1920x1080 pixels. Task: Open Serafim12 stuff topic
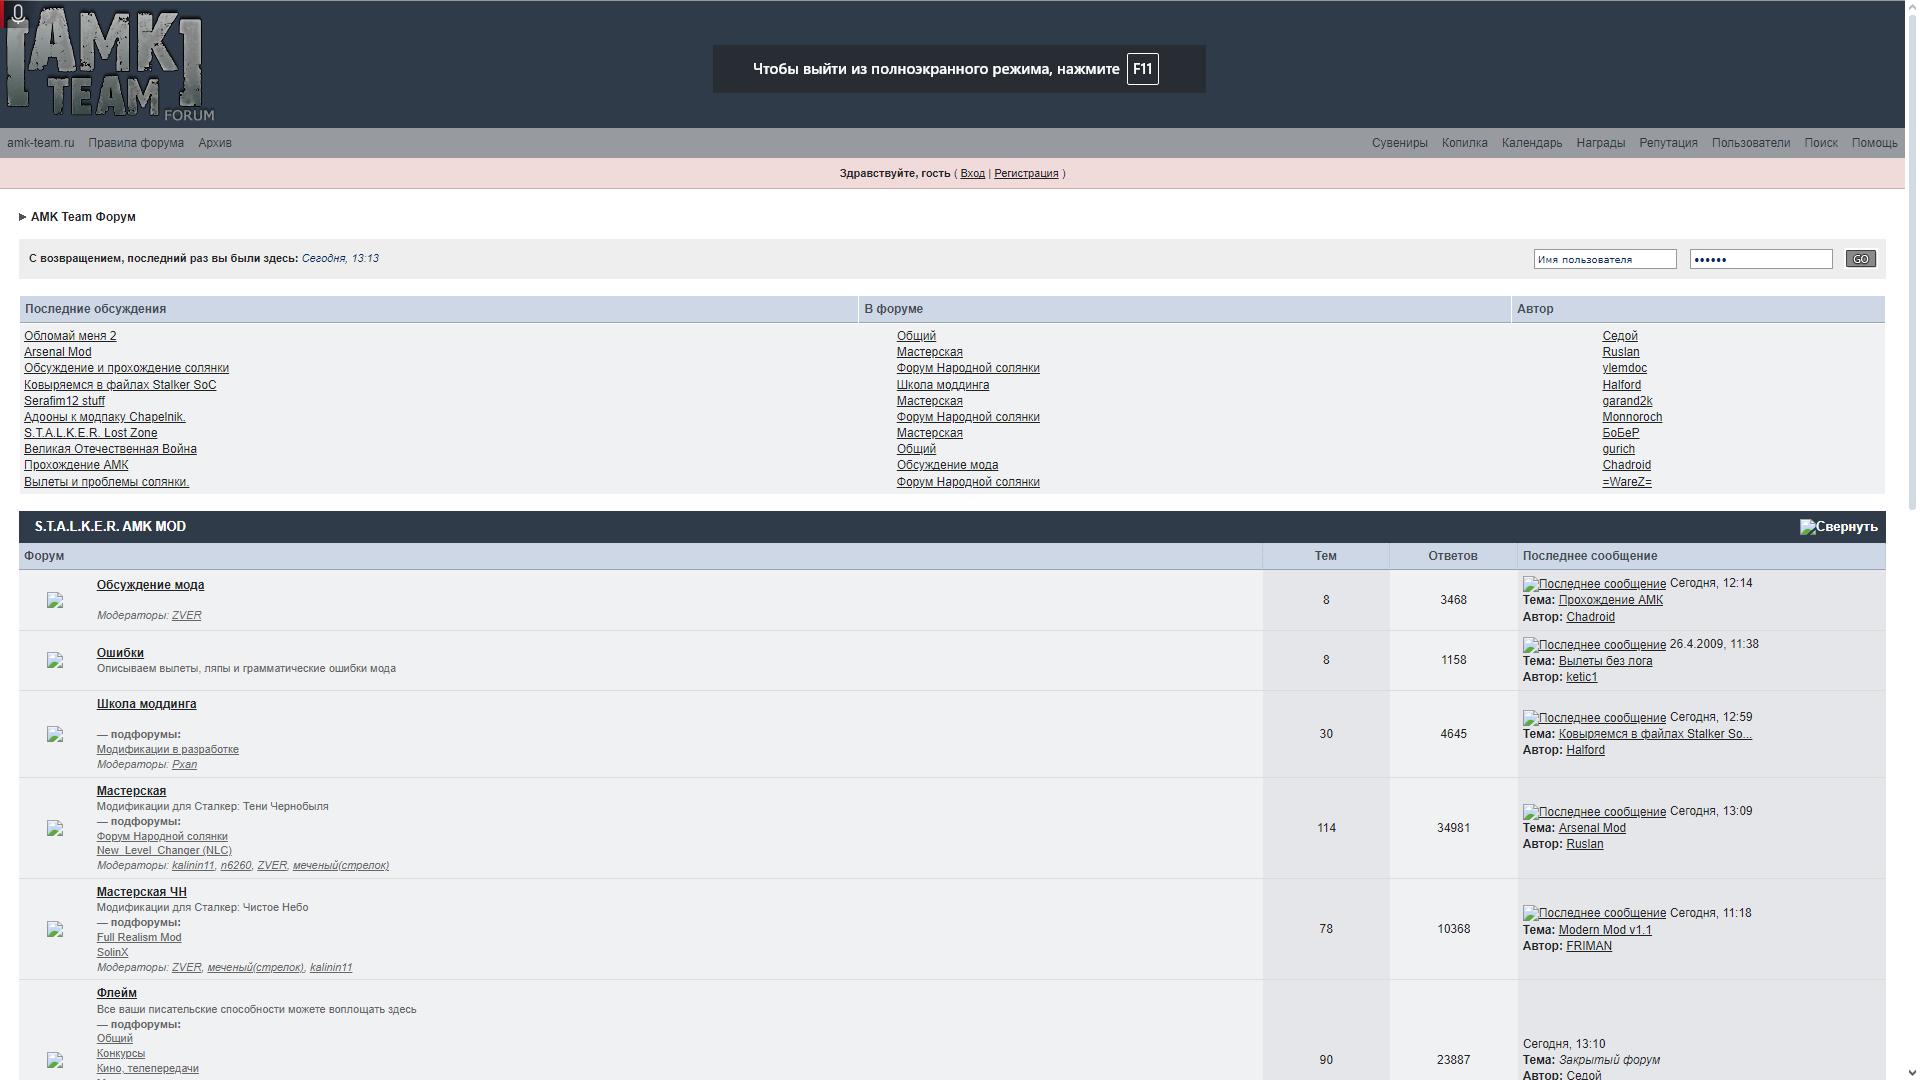(64, 401)
